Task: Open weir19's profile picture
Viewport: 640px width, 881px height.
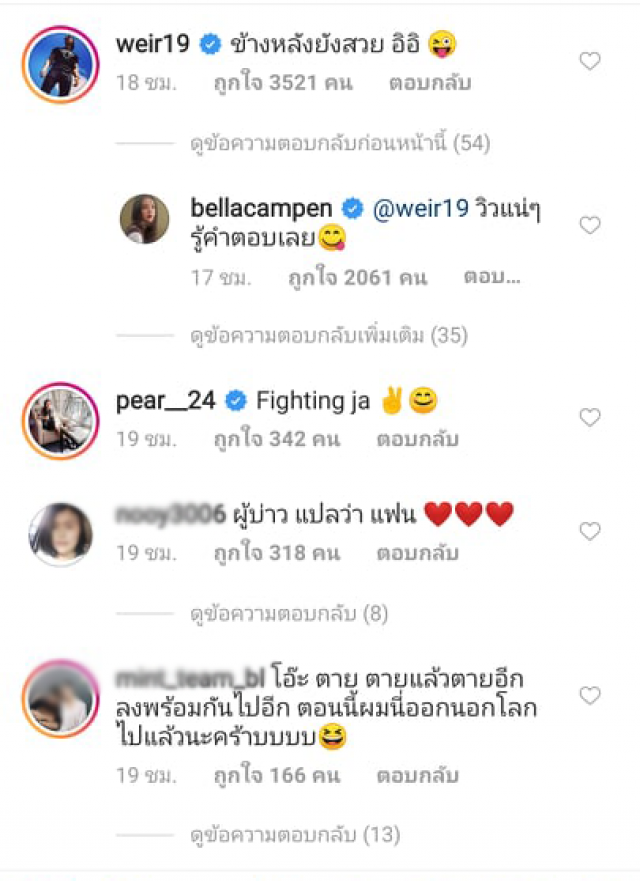Action: (x=61, y=64)
